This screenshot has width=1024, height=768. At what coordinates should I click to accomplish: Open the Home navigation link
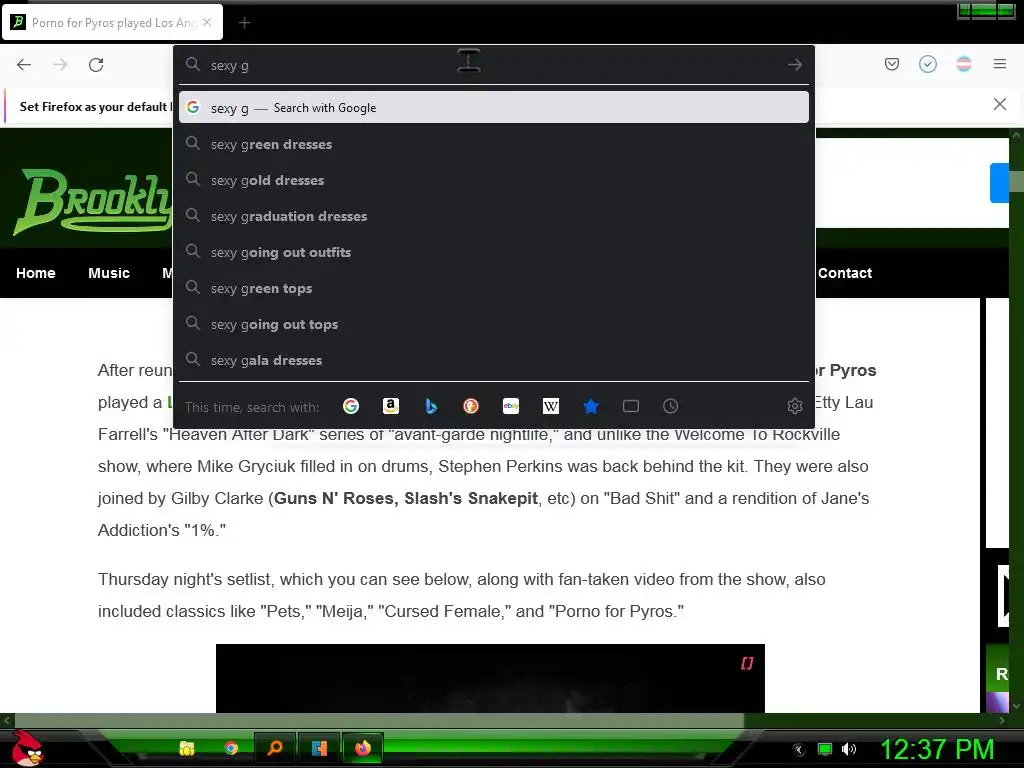(36, 273)
